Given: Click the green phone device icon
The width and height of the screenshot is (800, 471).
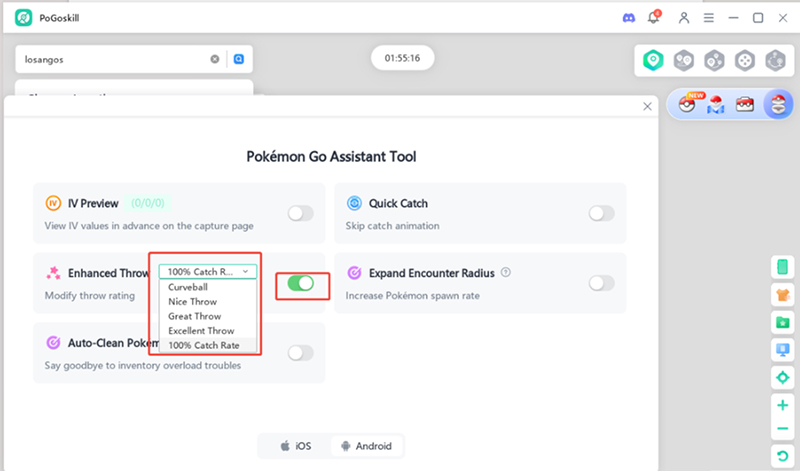Looking at the screenshot, I should pyautogui.click(x=783, y=267).
